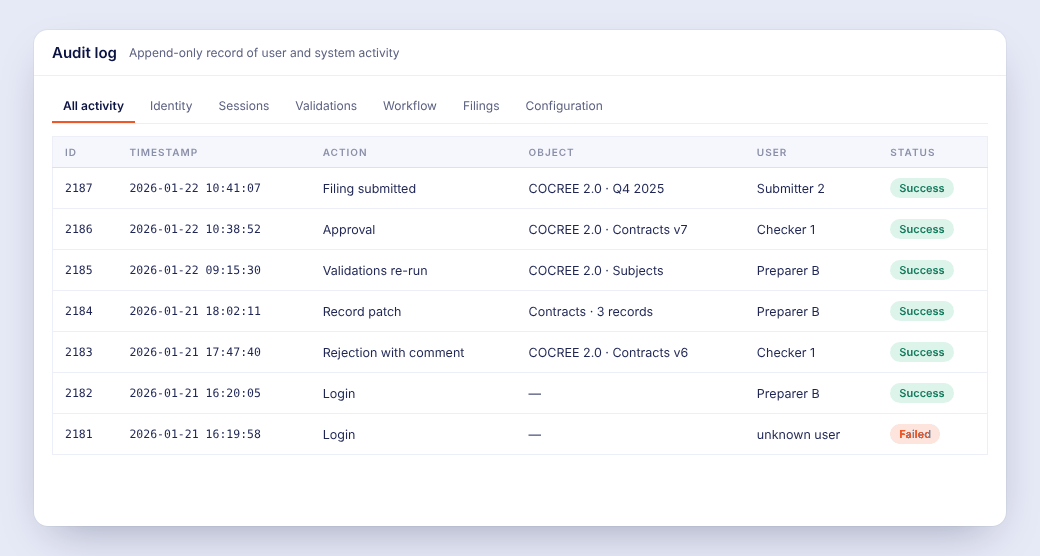Select log entry ID 2184
Image resolution: width=1040 pixels, height=556 pixels.
(x=78, y=311)
